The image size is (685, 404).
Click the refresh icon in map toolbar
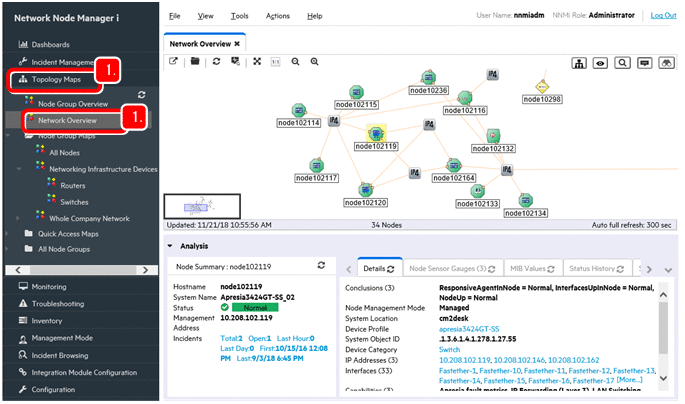(x=217, y=62)
